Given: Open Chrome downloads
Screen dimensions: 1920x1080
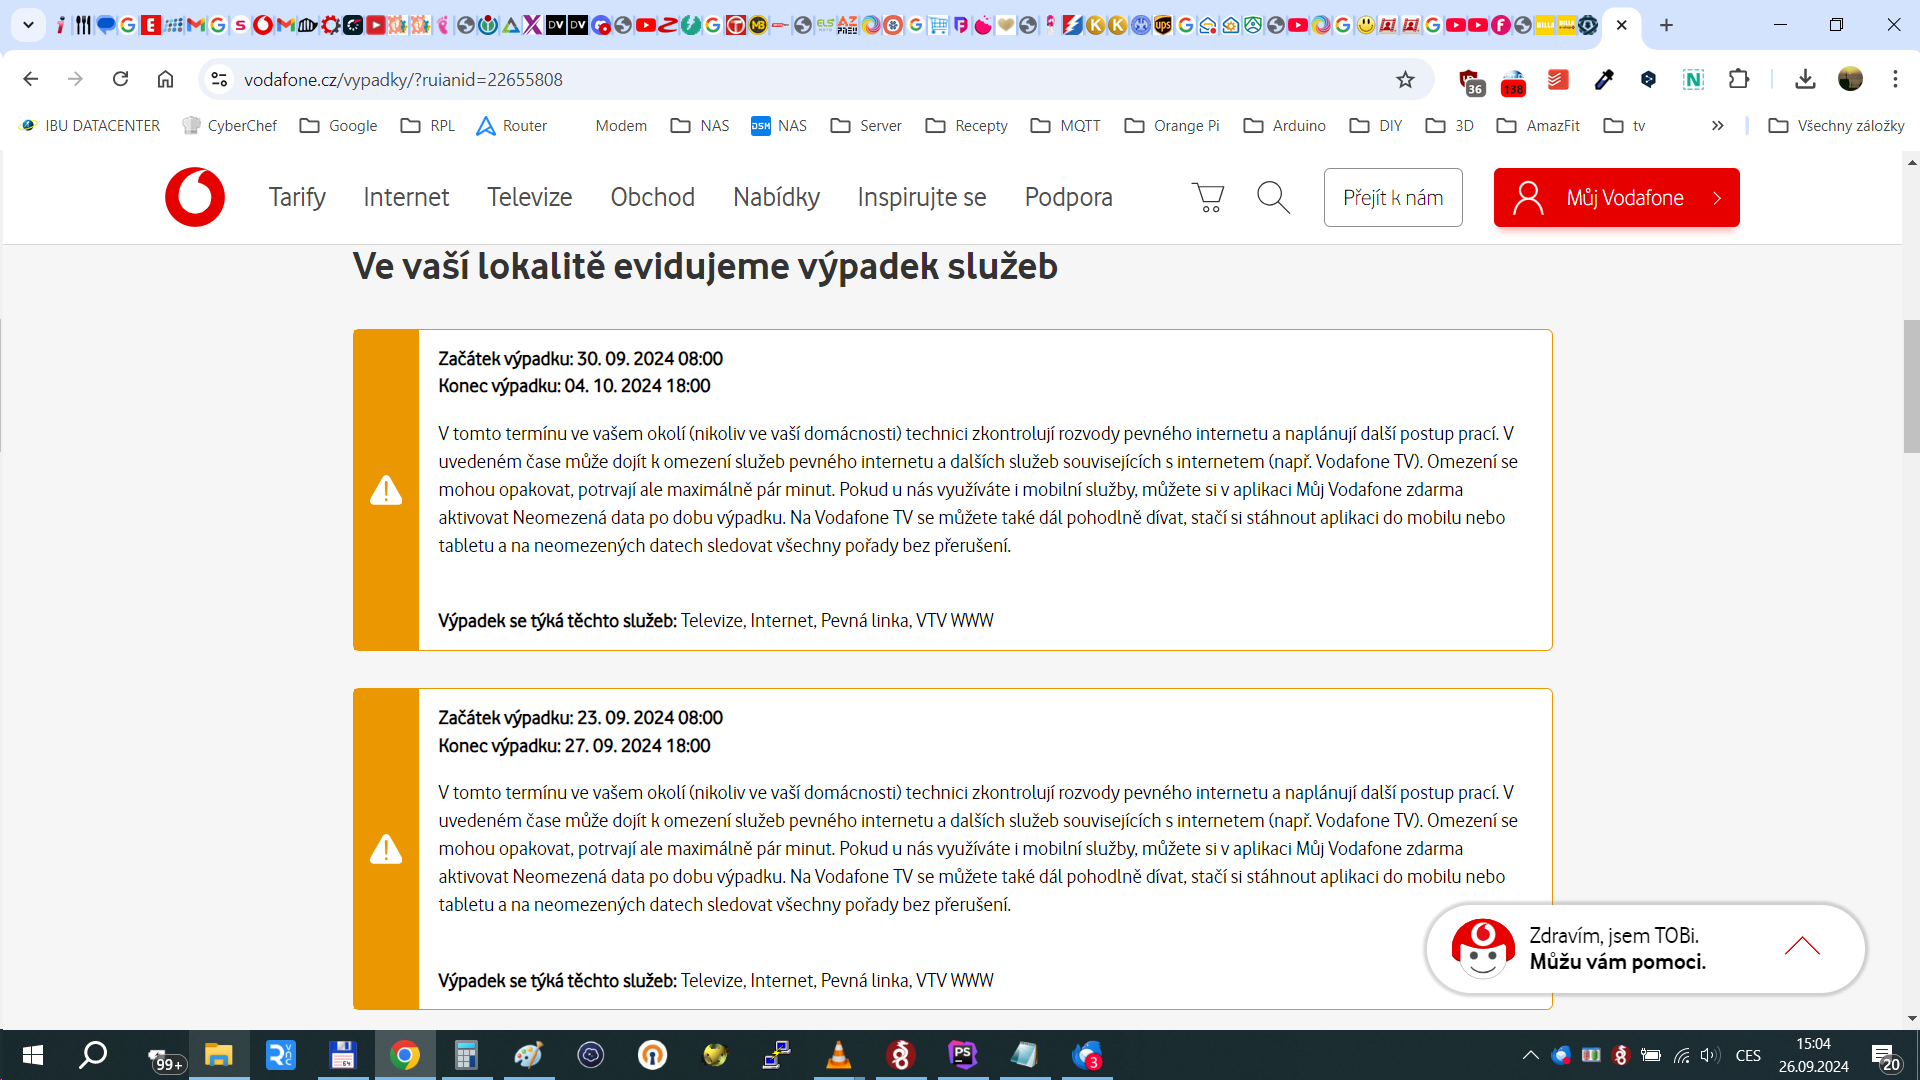Looking at the screenshot, I should (x=1805, y=79).
